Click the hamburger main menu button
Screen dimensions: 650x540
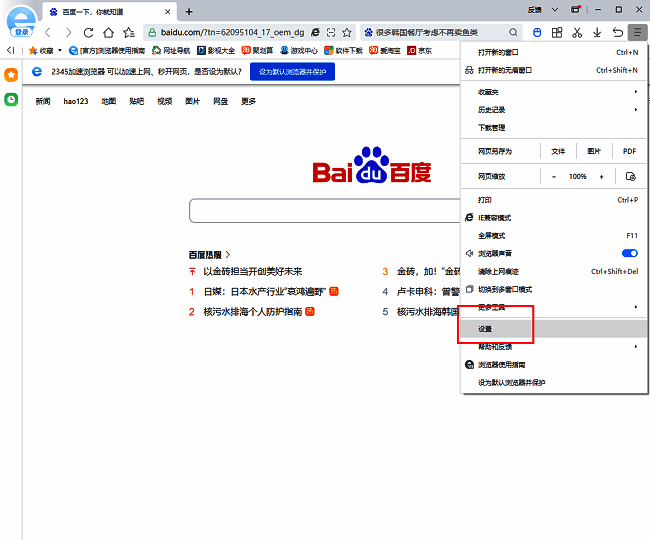[637, 32]
